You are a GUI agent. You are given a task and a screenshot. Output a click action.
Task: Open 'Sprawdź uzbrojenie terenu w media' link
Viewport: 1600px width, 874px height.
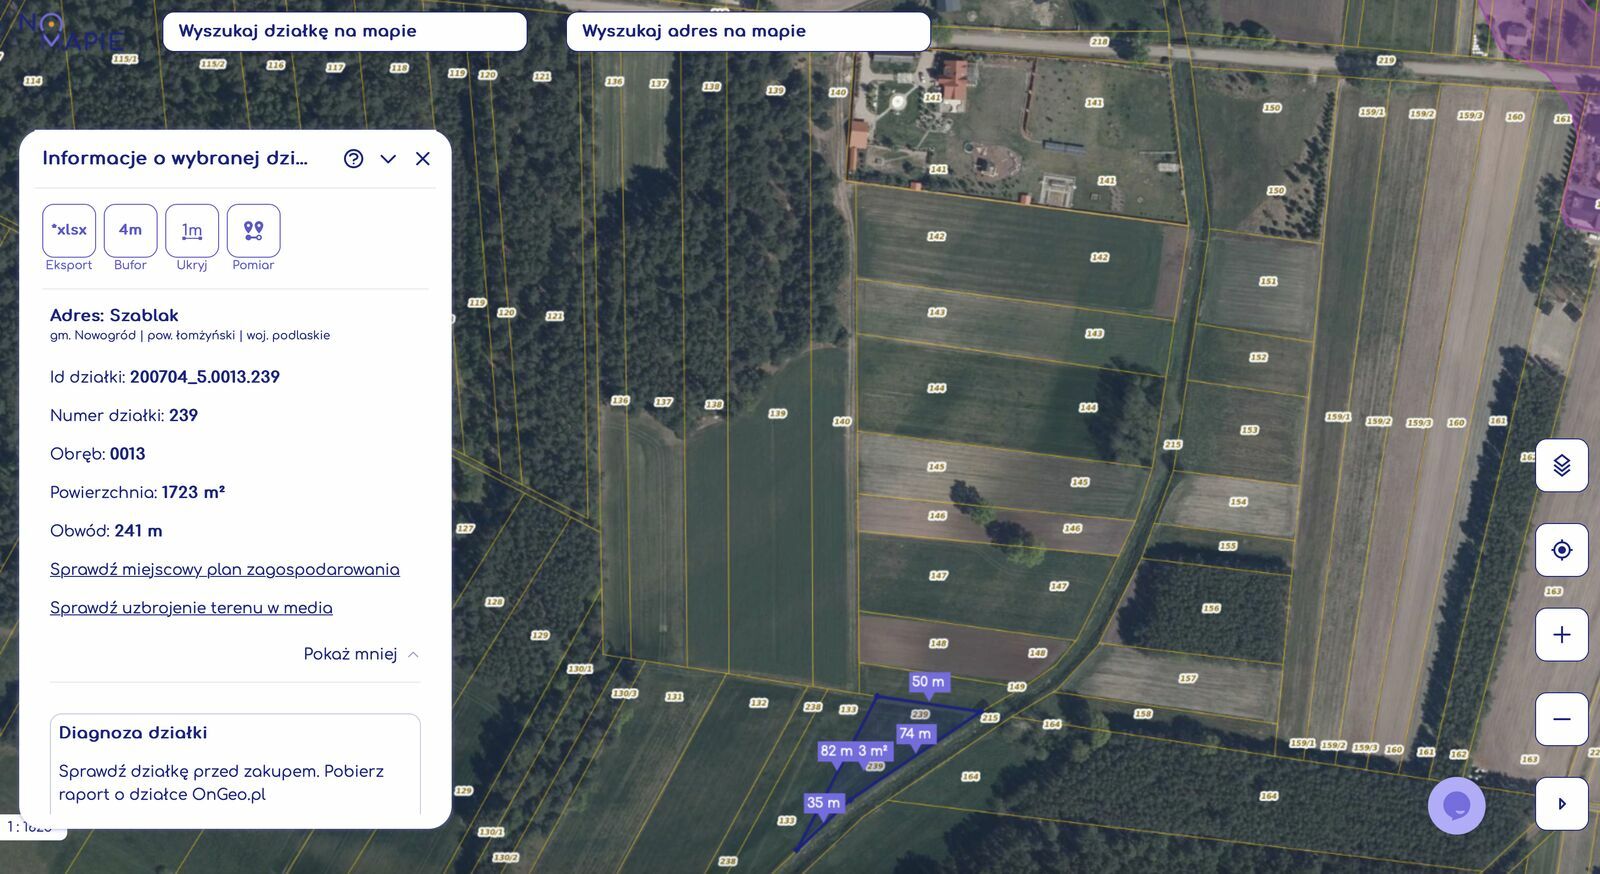[191, 608]
